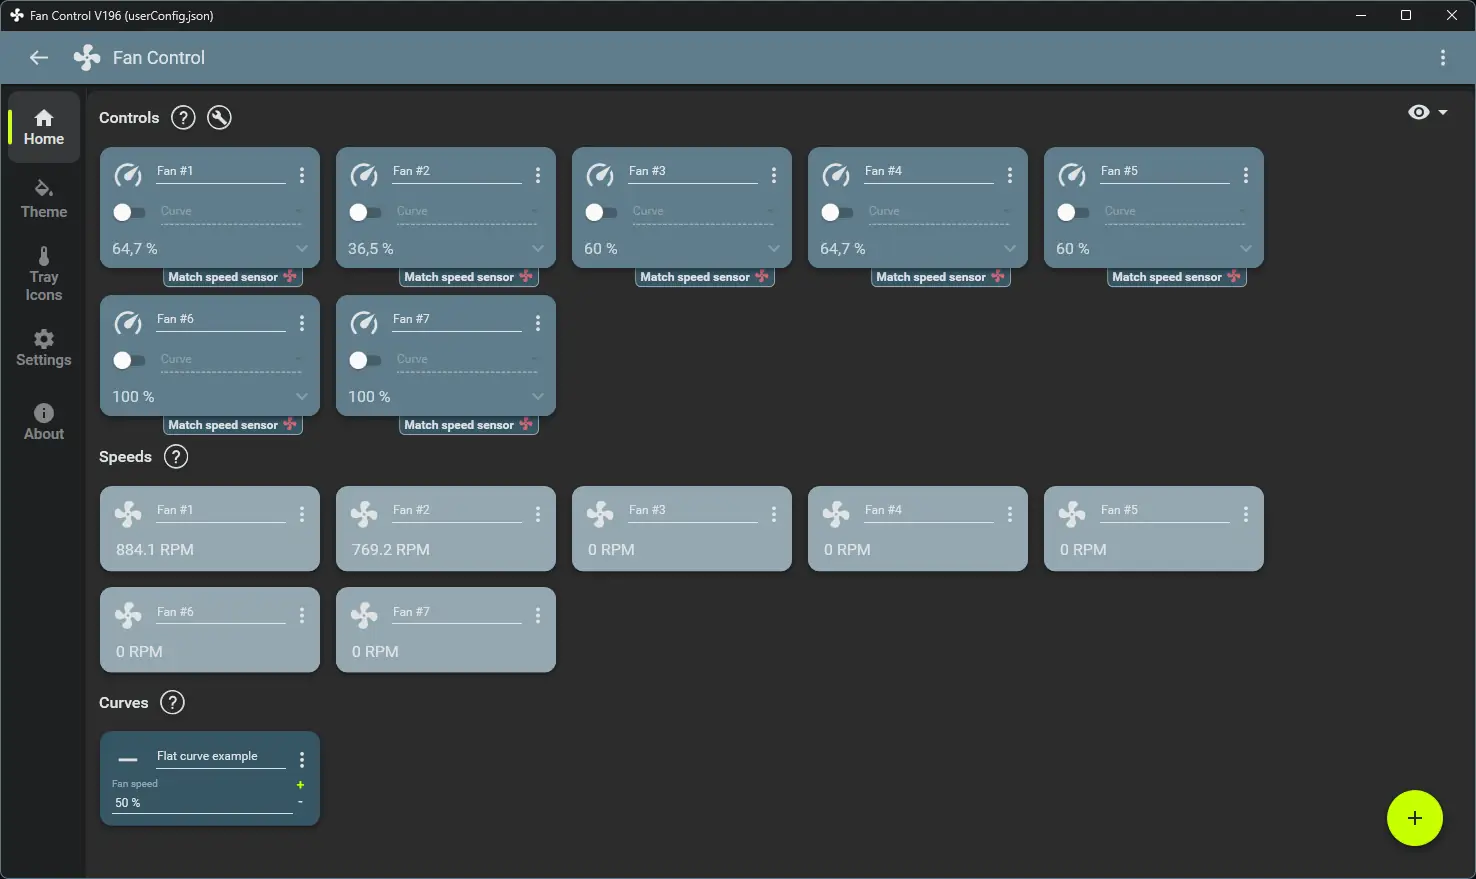Click the Fan #4 control gauge icon

[836, 175]
